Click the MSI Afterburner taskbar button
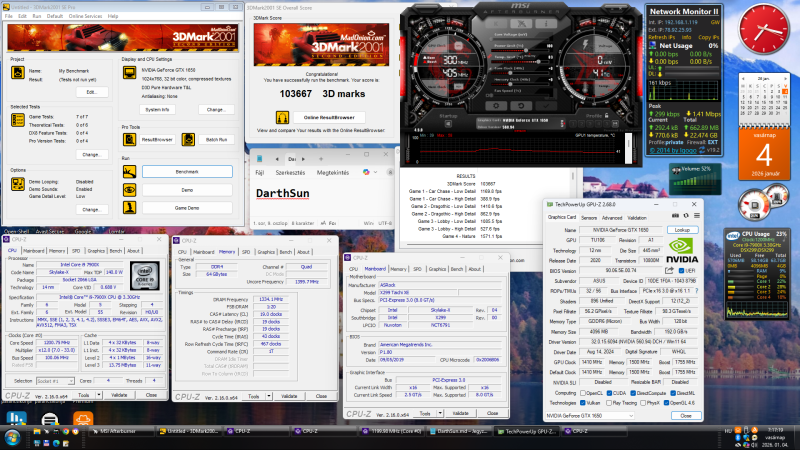Screen dimensions: 800x450 point(122,432)
